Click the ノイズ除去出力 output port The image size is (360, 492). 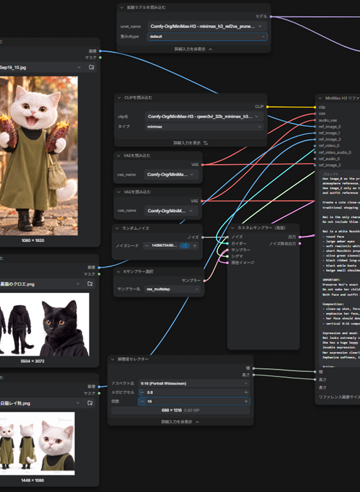click(x=300, y=244)
